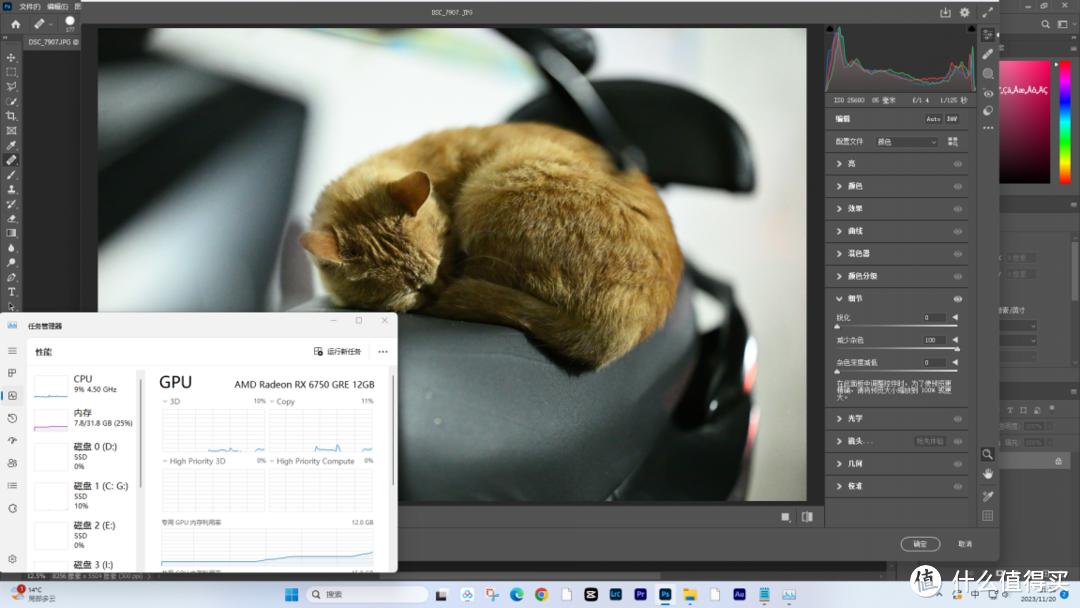Select the Move tool in Photoshop toolbar
This screenshot has height=608, width=1080.
tap(11, 57)
